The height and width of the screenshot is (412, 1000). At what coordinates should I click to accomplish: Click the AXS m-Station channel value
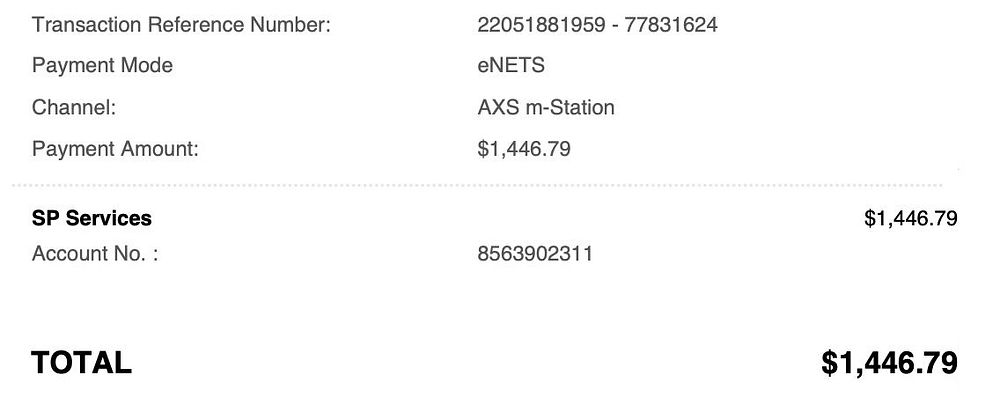tap(546, 107)
